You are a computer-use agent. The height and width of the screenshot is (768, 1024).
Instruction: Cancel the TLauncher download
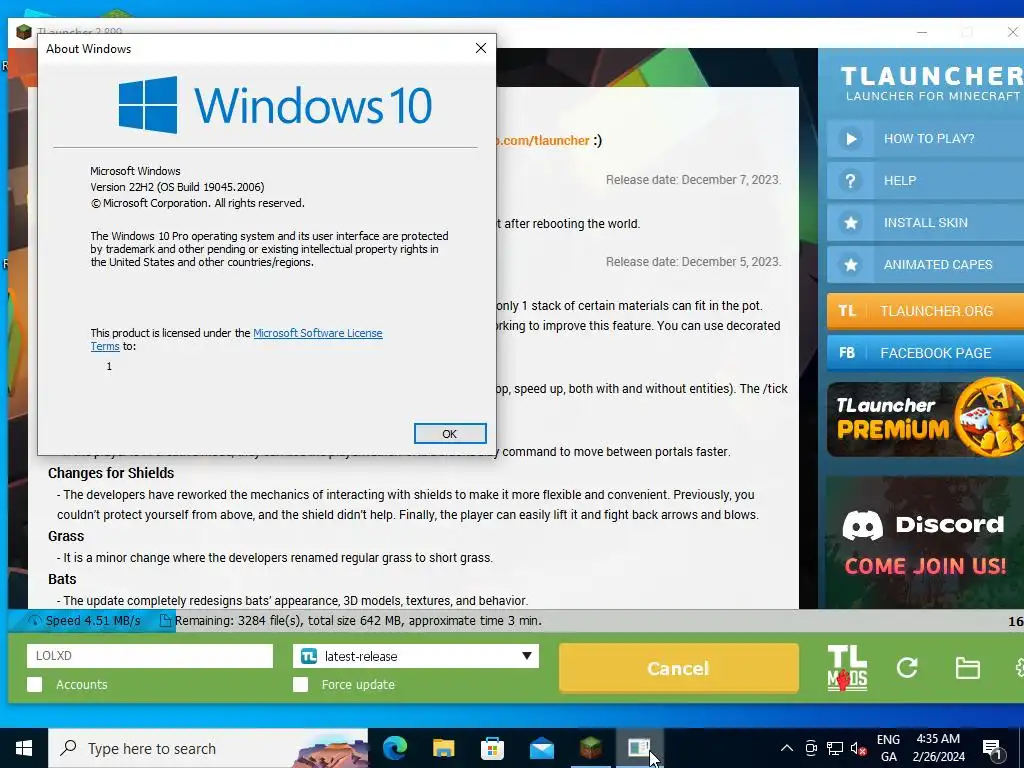tap(679, 668)
